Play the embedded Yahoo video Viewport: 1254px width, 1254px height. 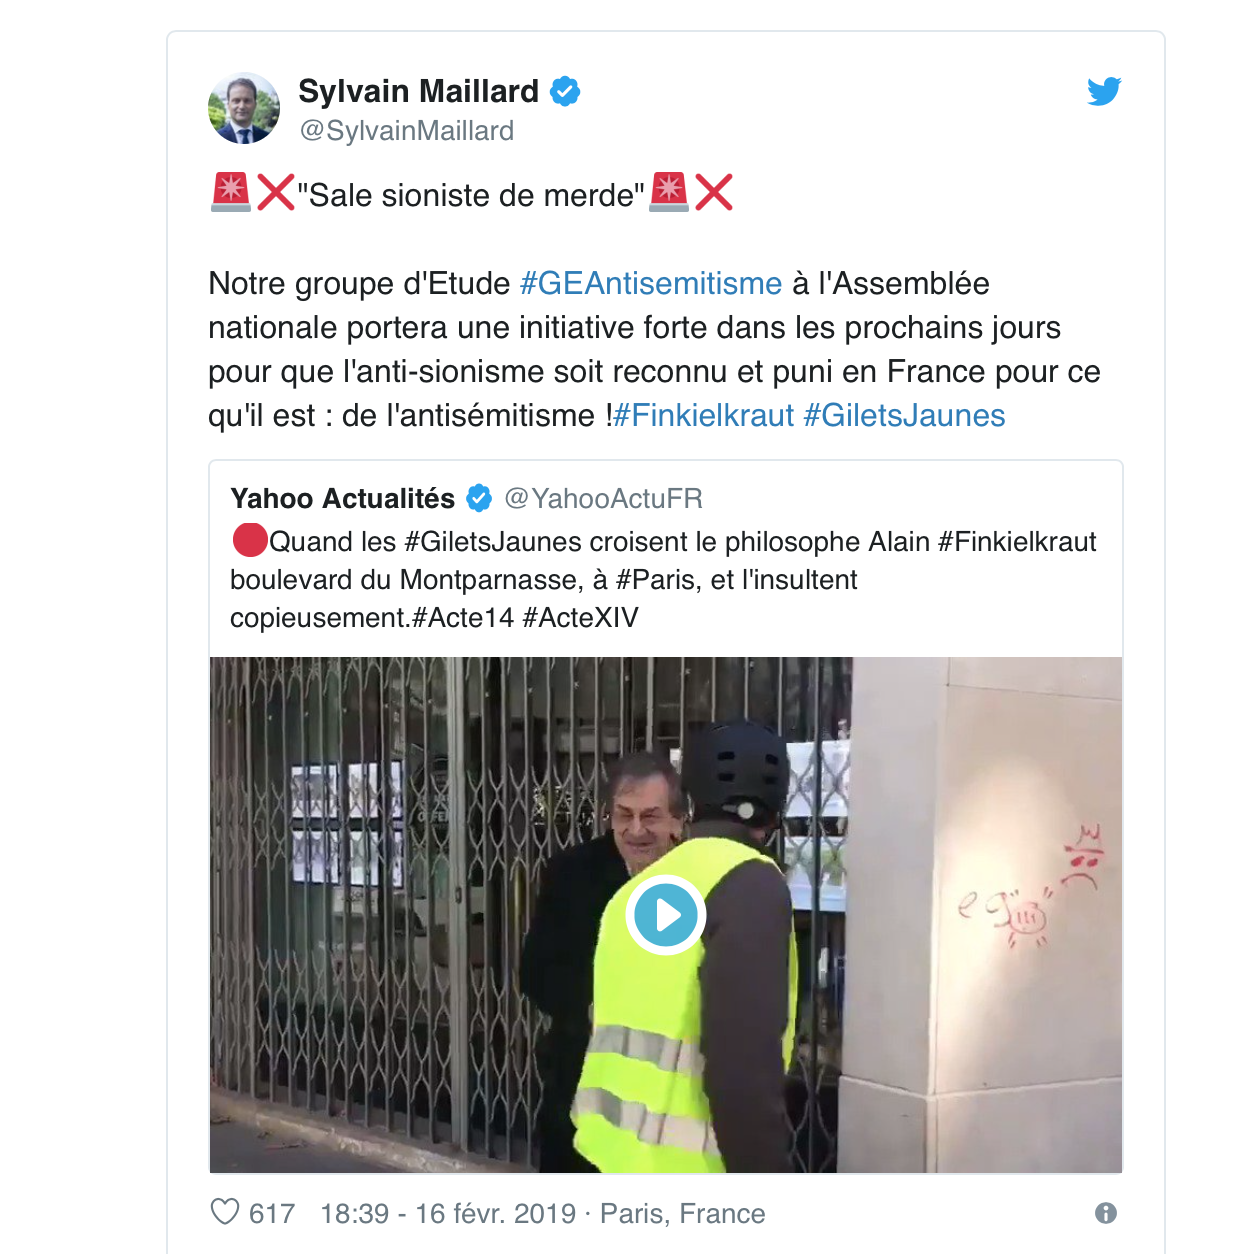[x=666, y=914]
